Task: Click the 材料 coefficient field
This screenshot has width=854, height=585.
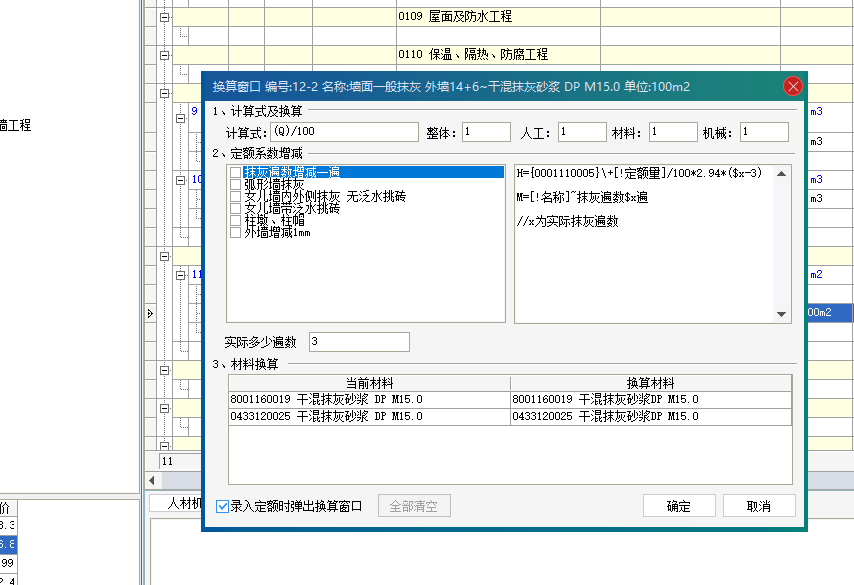Action: [673, 132]
